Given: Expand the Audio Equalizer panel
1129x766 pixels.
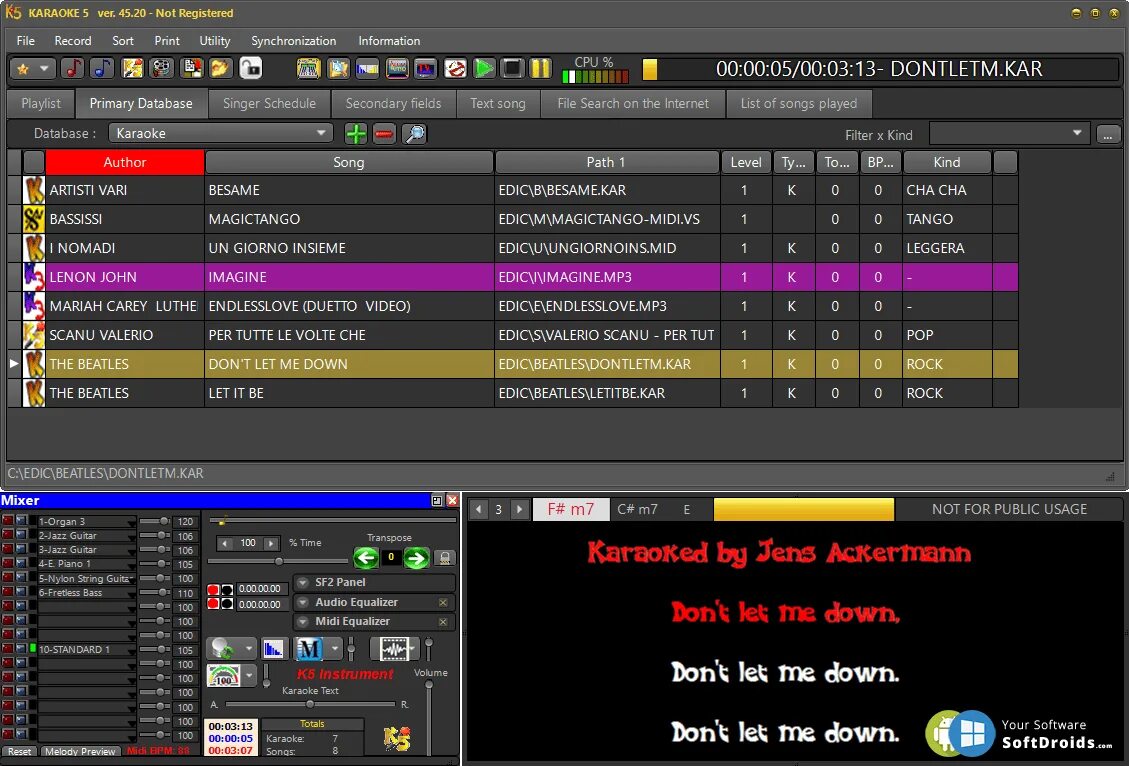Looking at the screenshot, I should click(303, 602).
